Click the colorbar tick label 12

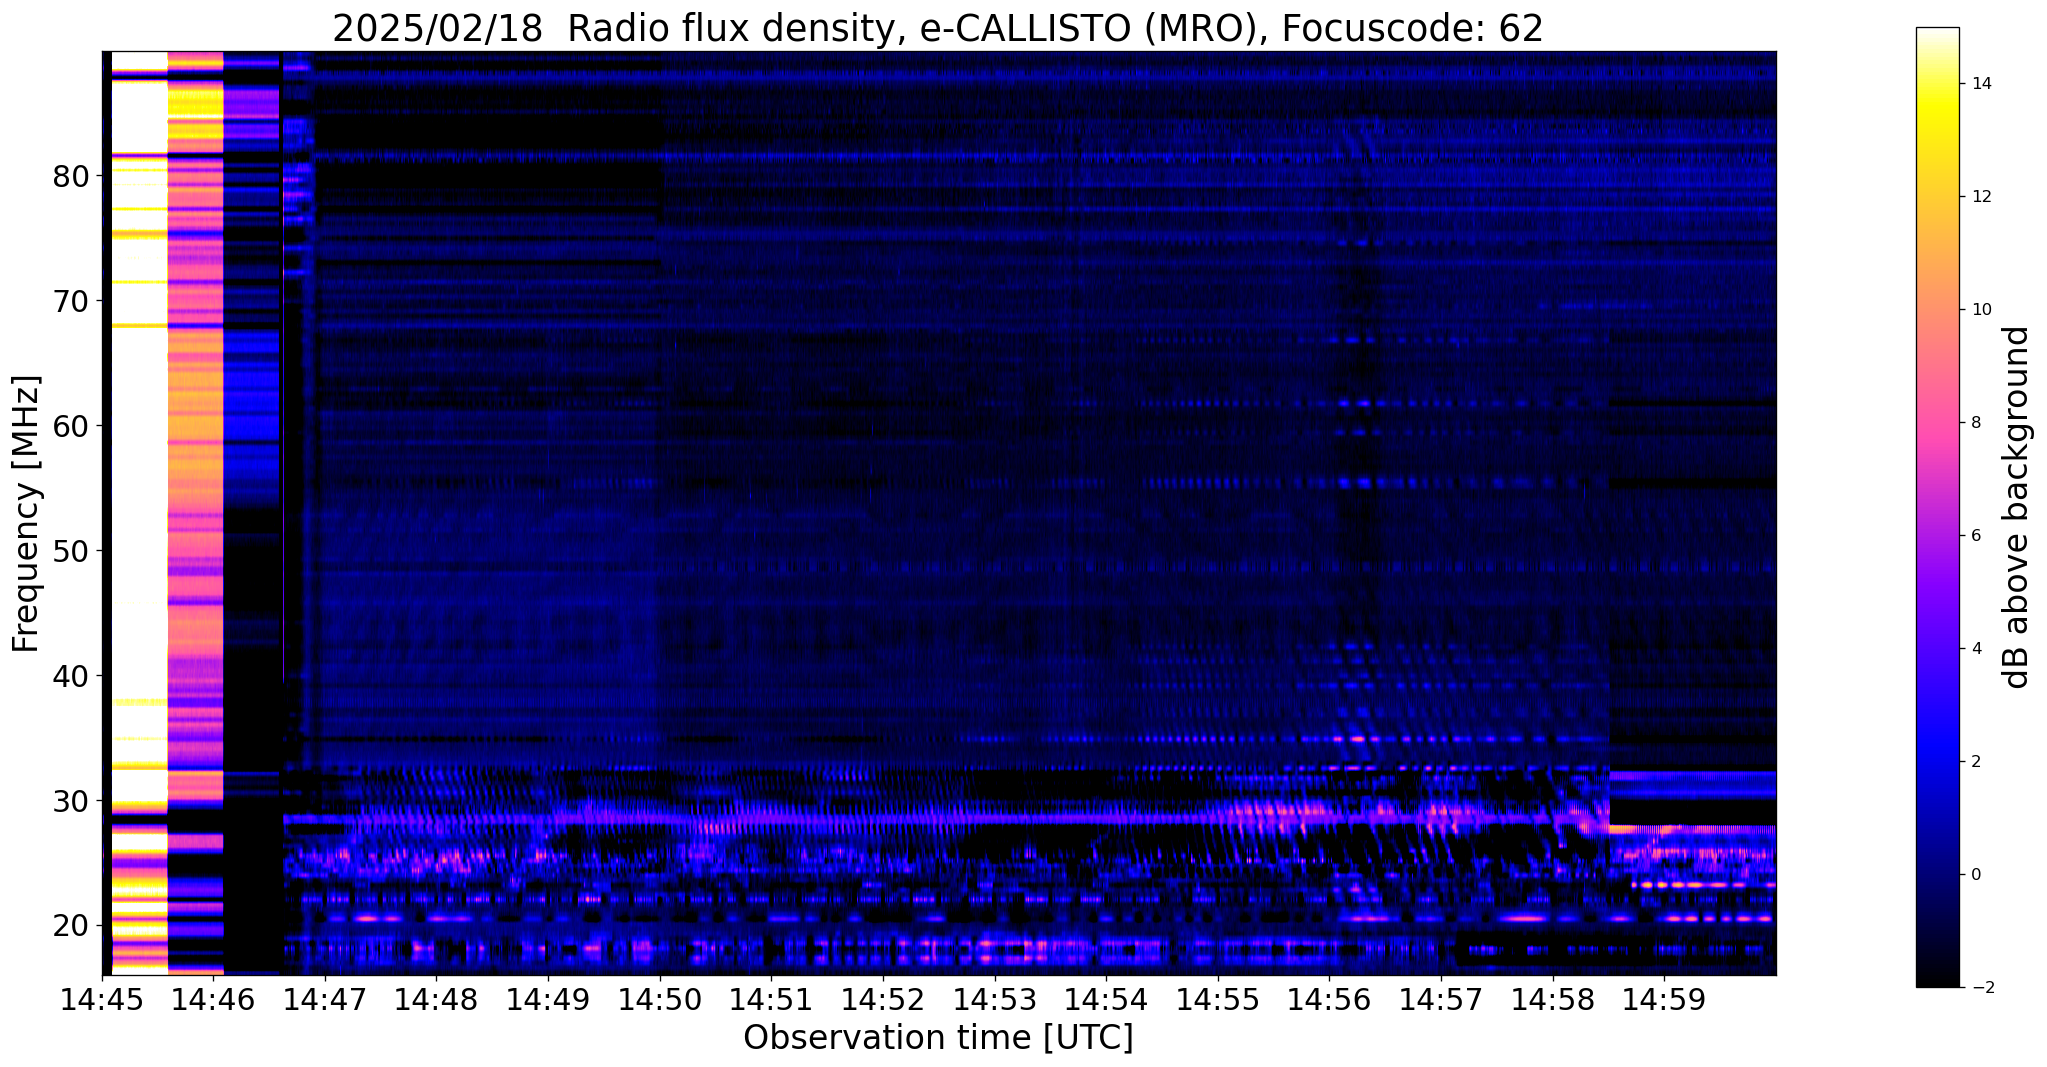(1980, 197)
